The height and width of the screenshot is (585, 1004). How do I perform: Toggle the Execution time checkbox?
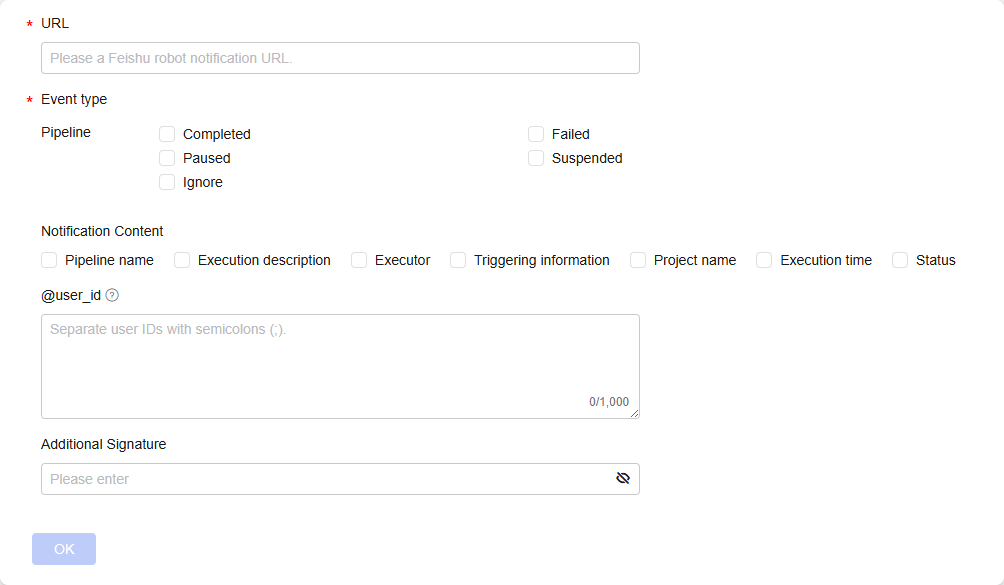(x=764, y=260)
